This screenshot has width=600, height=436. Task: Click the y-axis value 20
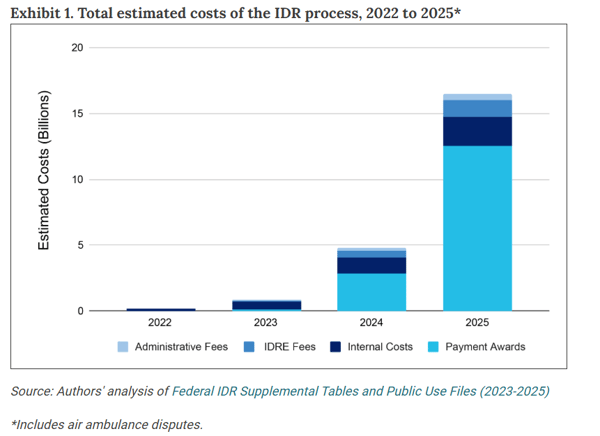pos(77,48)
